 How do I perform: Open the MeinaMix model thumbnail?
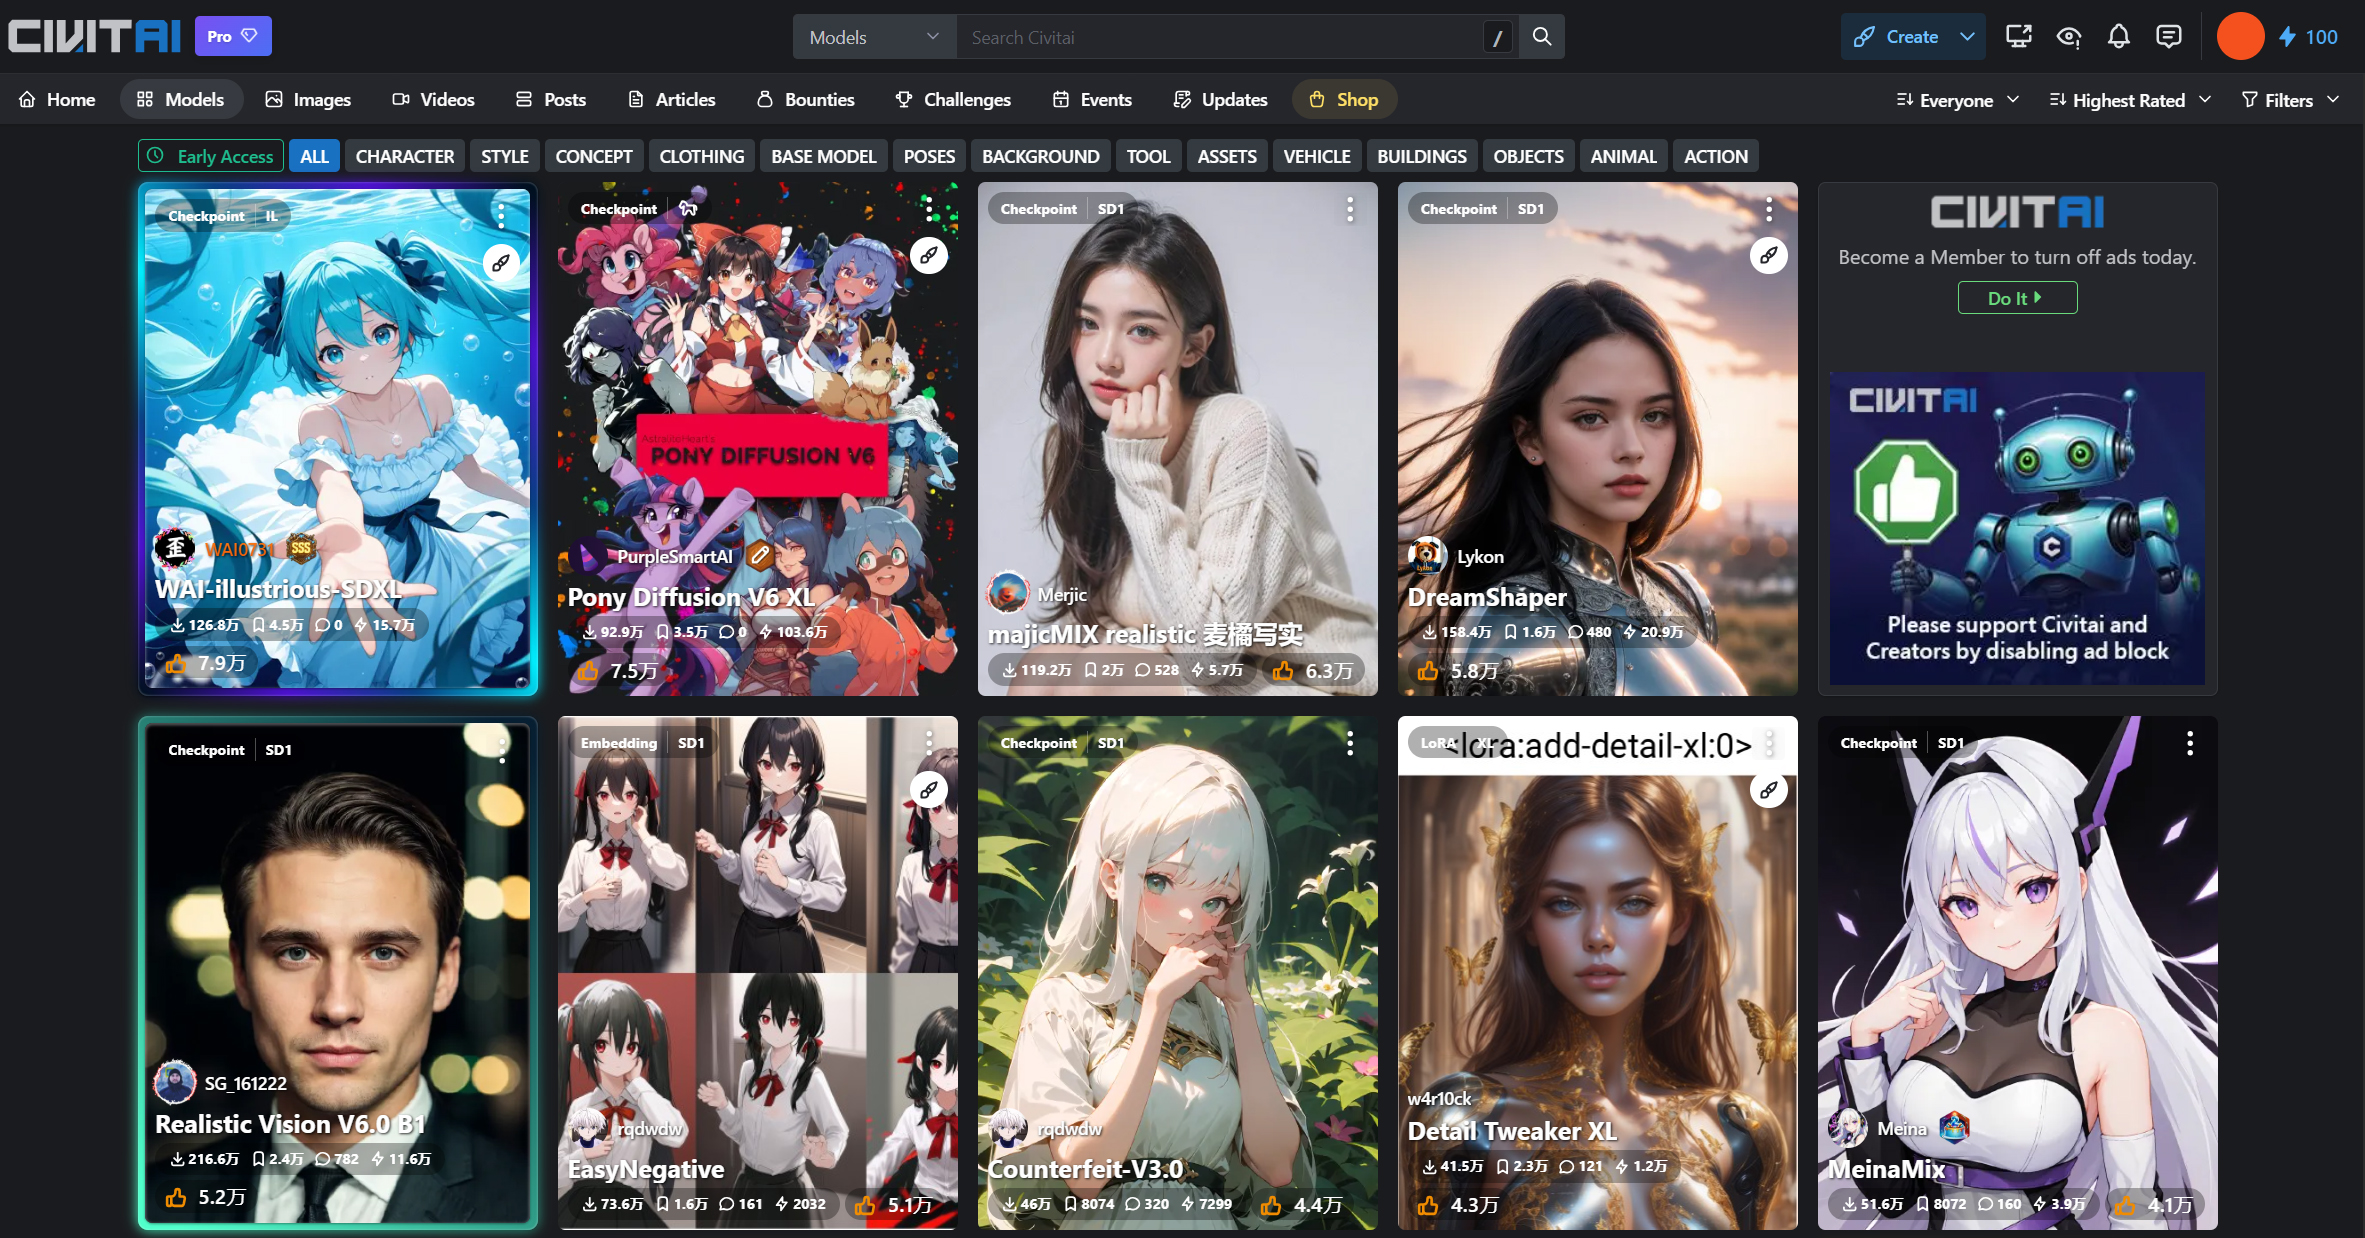point(2017,972)
